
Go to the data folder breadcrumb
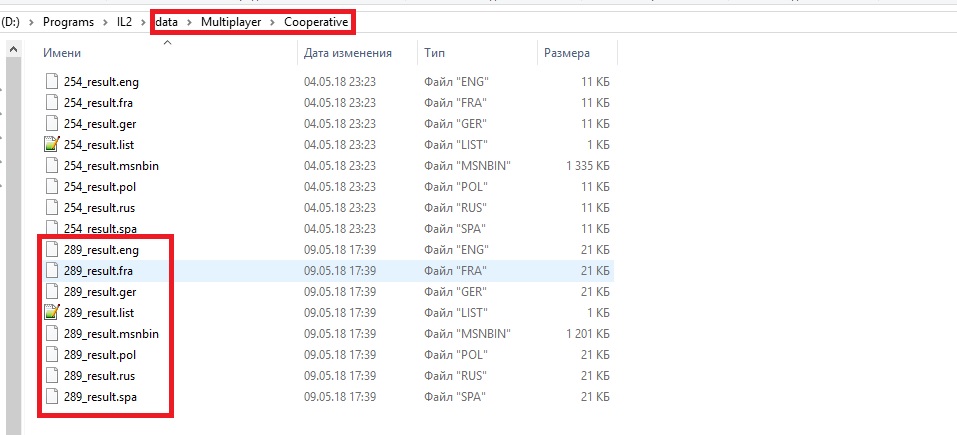(x=167, y=23)
